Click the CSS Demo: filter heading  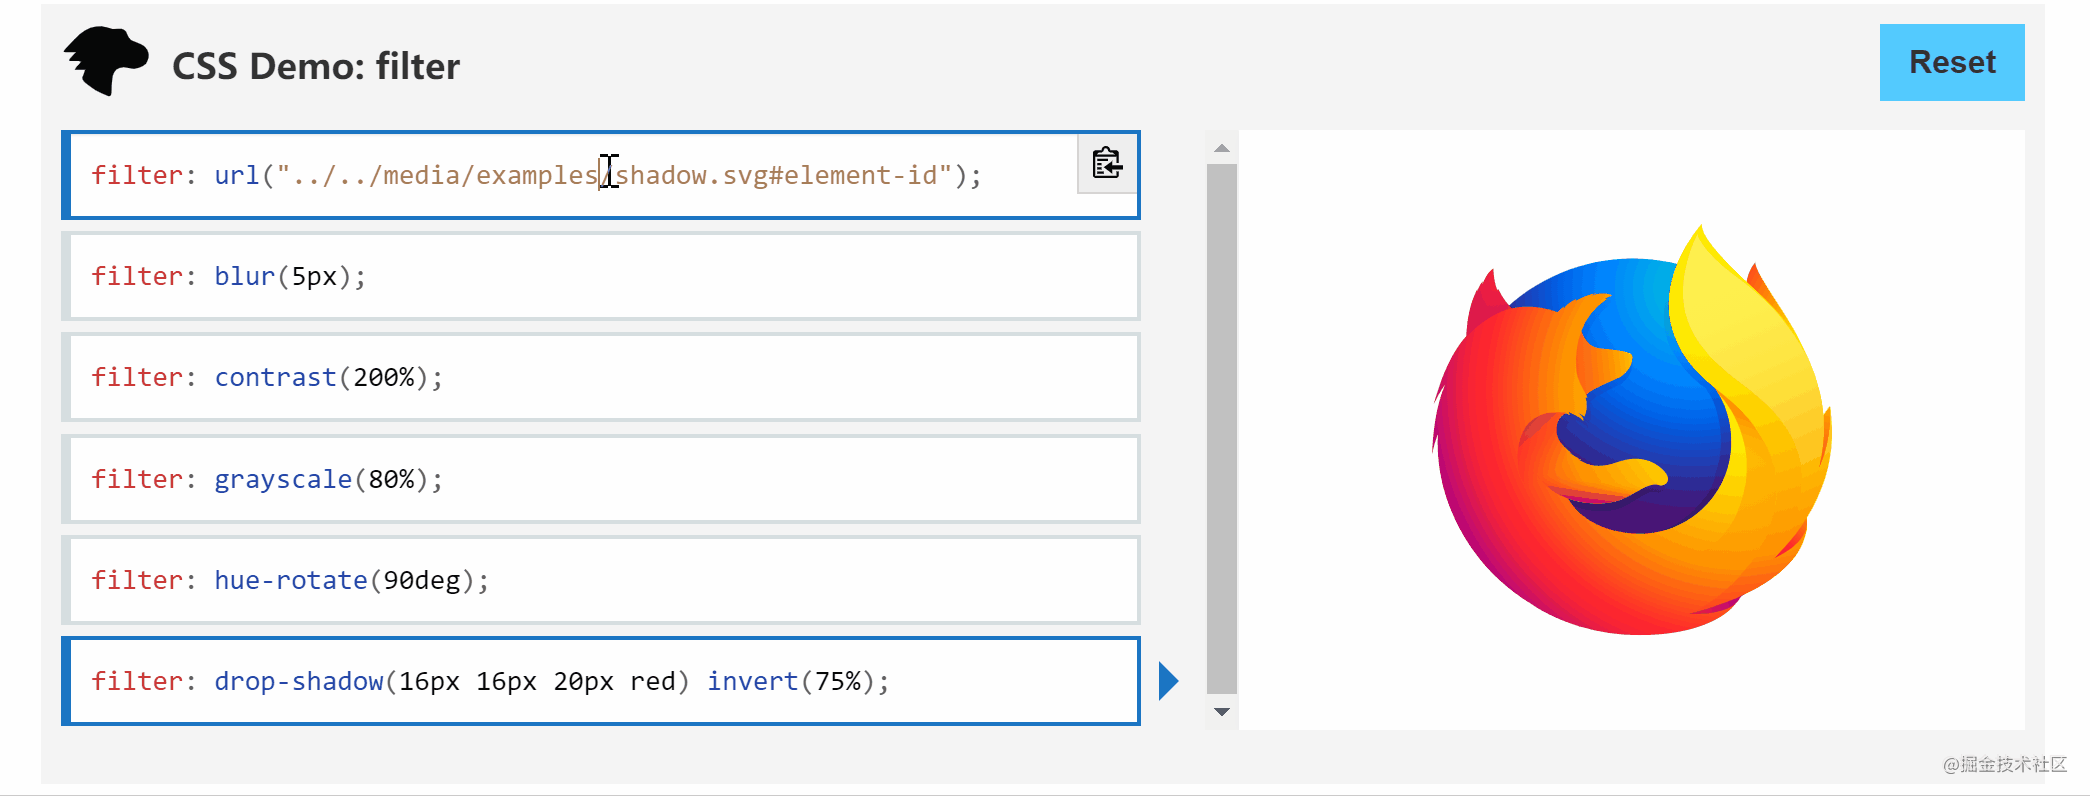coord(316,66)
